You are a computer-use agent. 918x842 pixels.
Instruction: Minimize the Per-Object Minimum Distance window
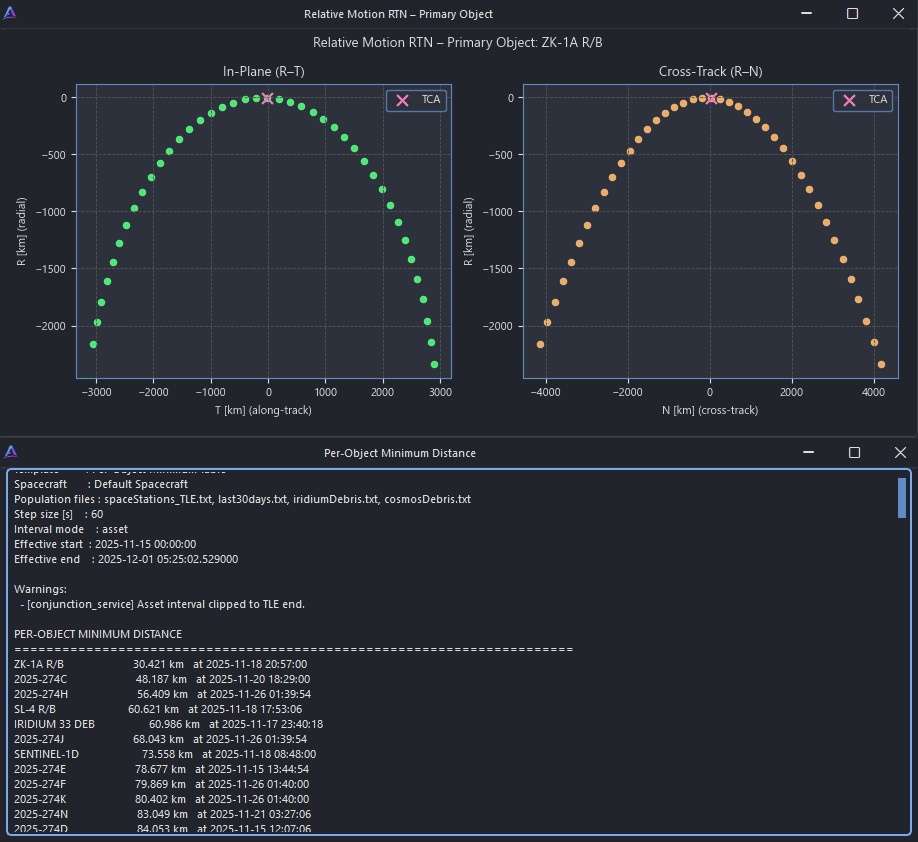(x=809, y=452)
